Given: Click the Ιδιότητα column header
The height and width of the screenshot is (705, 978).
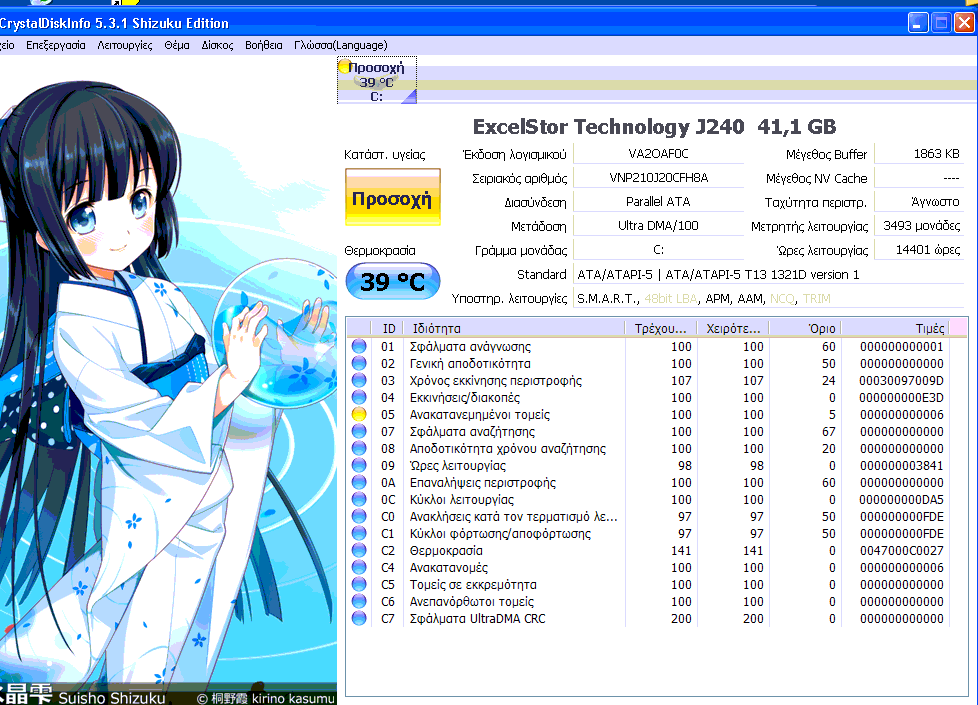Looking at the screenshot, I should [x=514, y=328].
